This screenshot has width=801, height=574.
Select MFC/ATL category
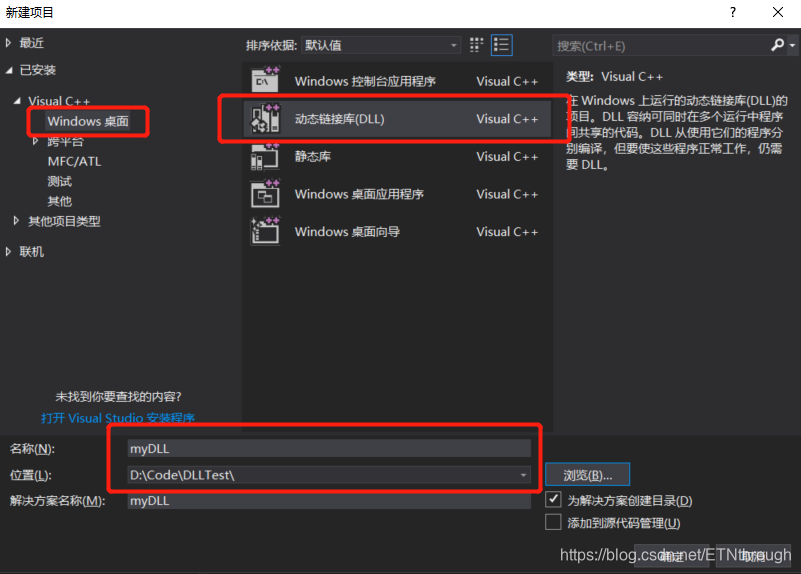75,161
